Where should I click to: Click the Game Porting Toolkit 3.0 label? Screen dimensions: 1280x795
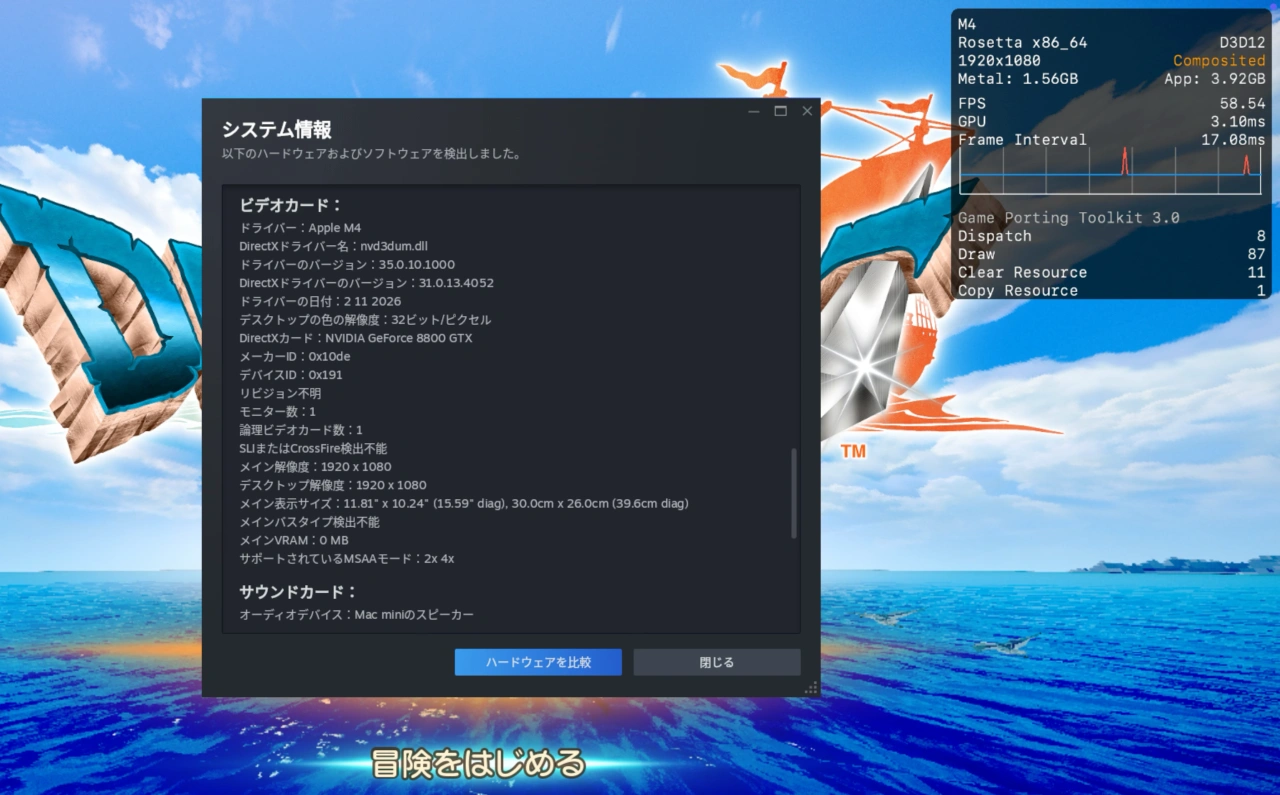coord(1070,217)
